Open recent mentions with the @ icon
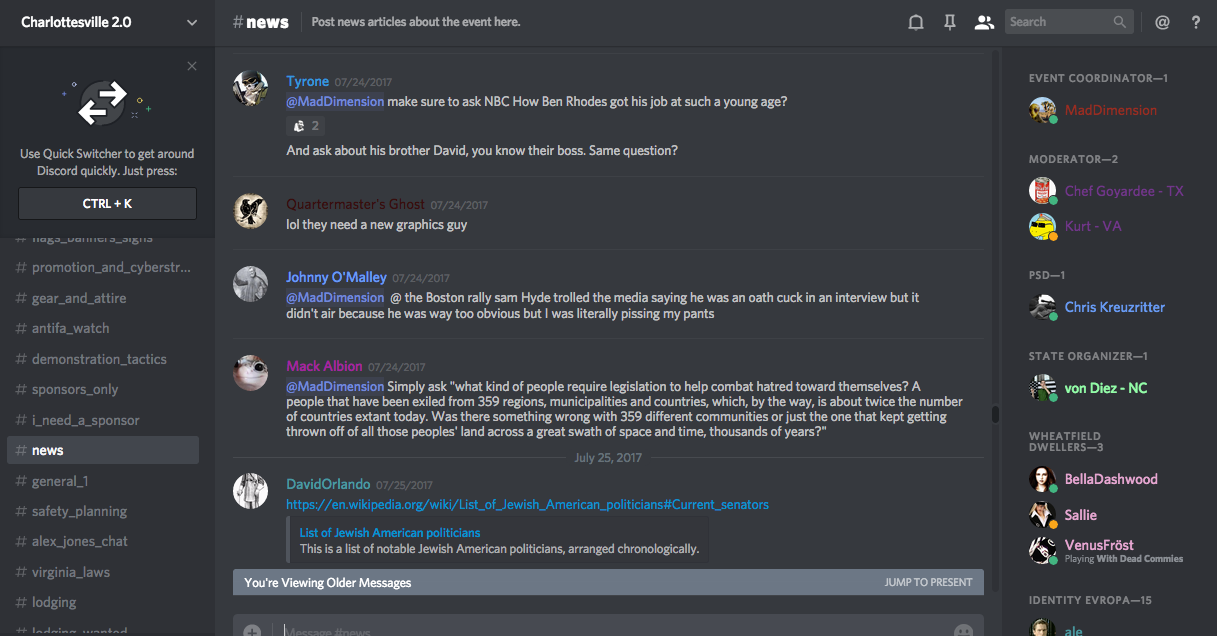The width and height of the screenshot is (1217, 636). [1162, 22]
